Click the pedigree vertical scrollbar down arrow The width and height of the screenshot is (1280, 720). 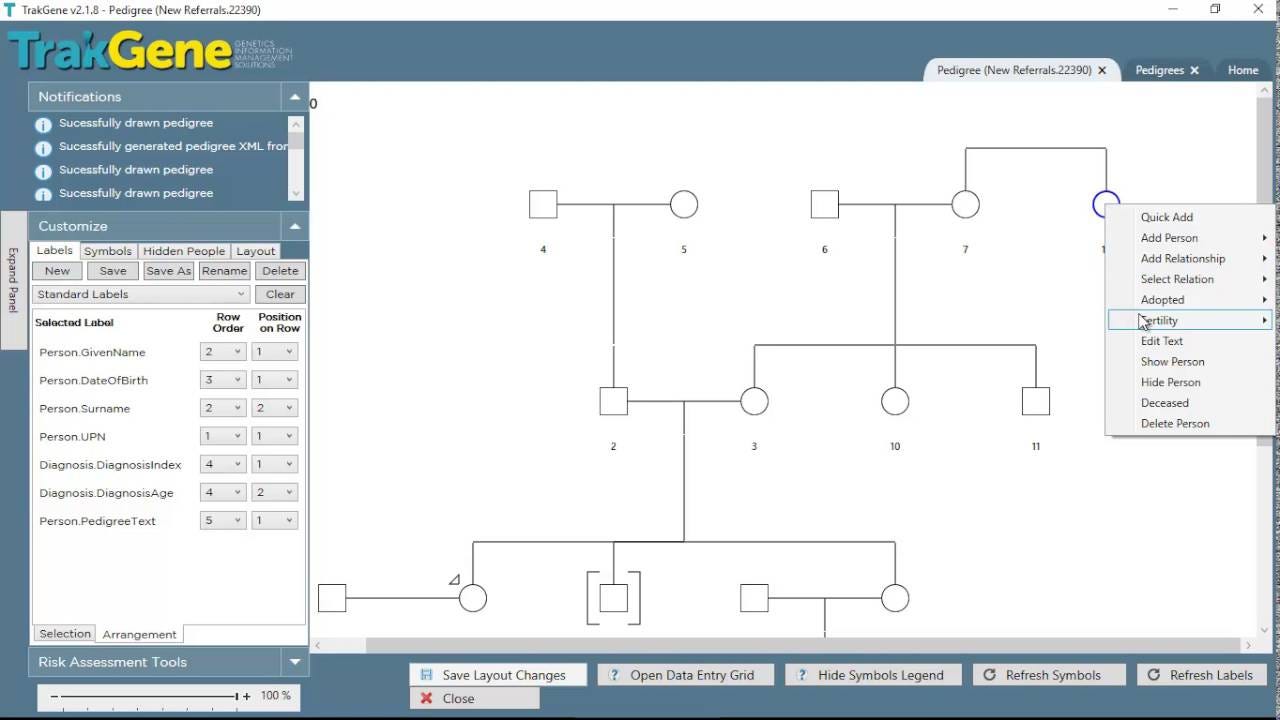(x=1265, y=630)
